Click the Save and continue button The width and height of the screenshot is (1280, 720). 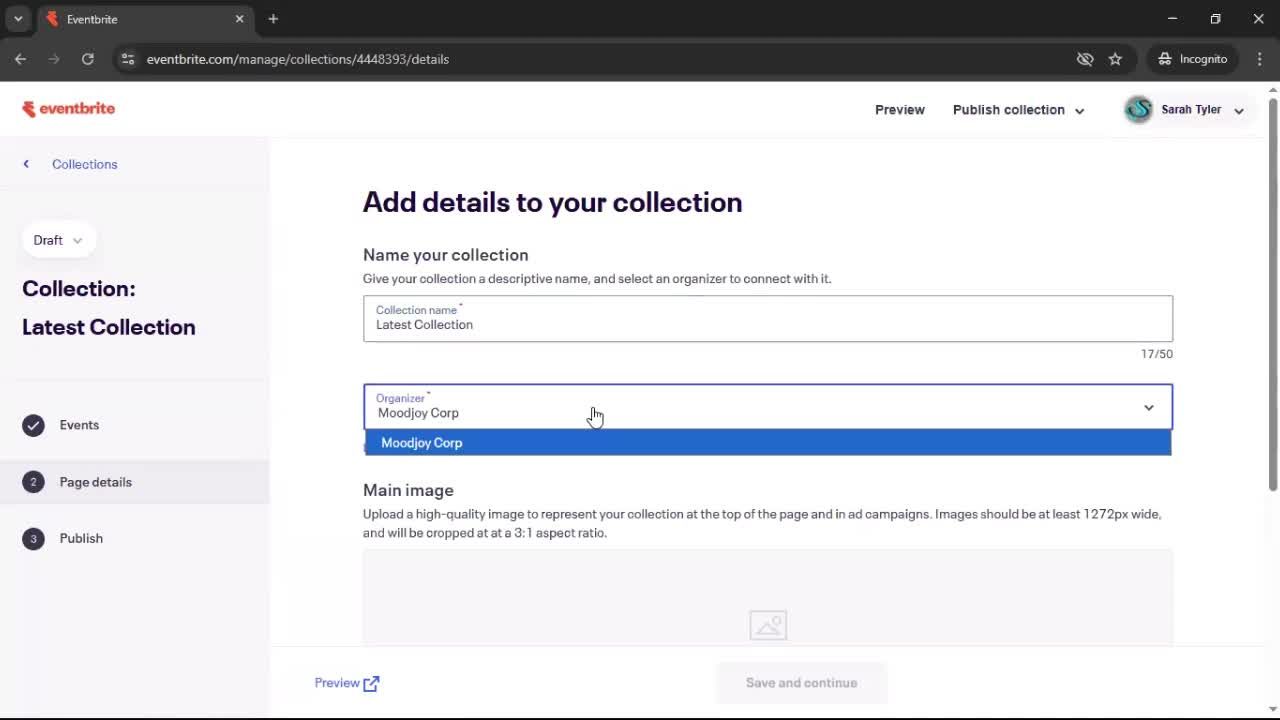[x=801, y=683]
